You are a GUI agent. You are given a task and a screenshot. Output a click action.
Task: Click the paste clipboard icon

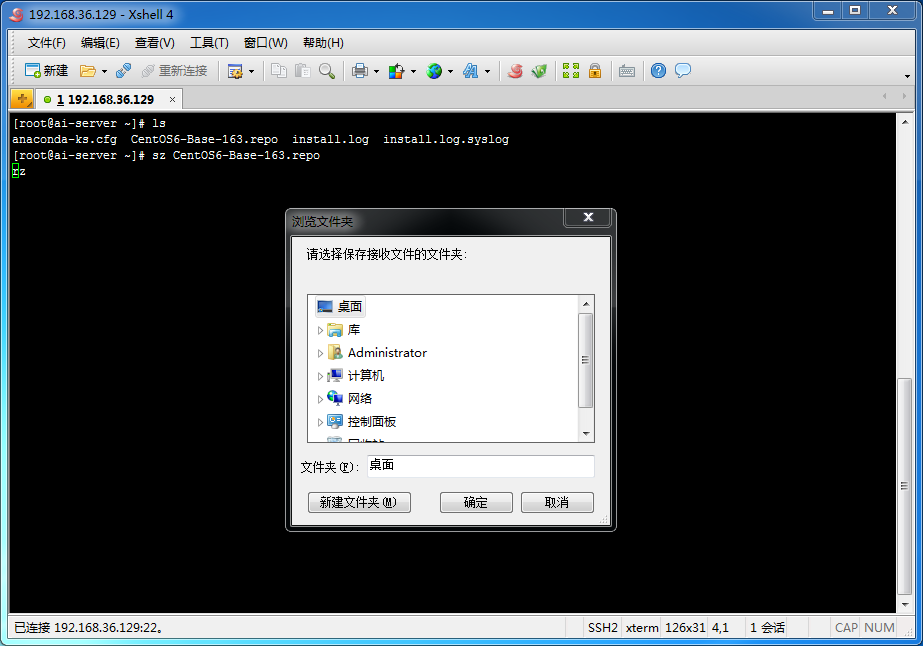(303, 71)
